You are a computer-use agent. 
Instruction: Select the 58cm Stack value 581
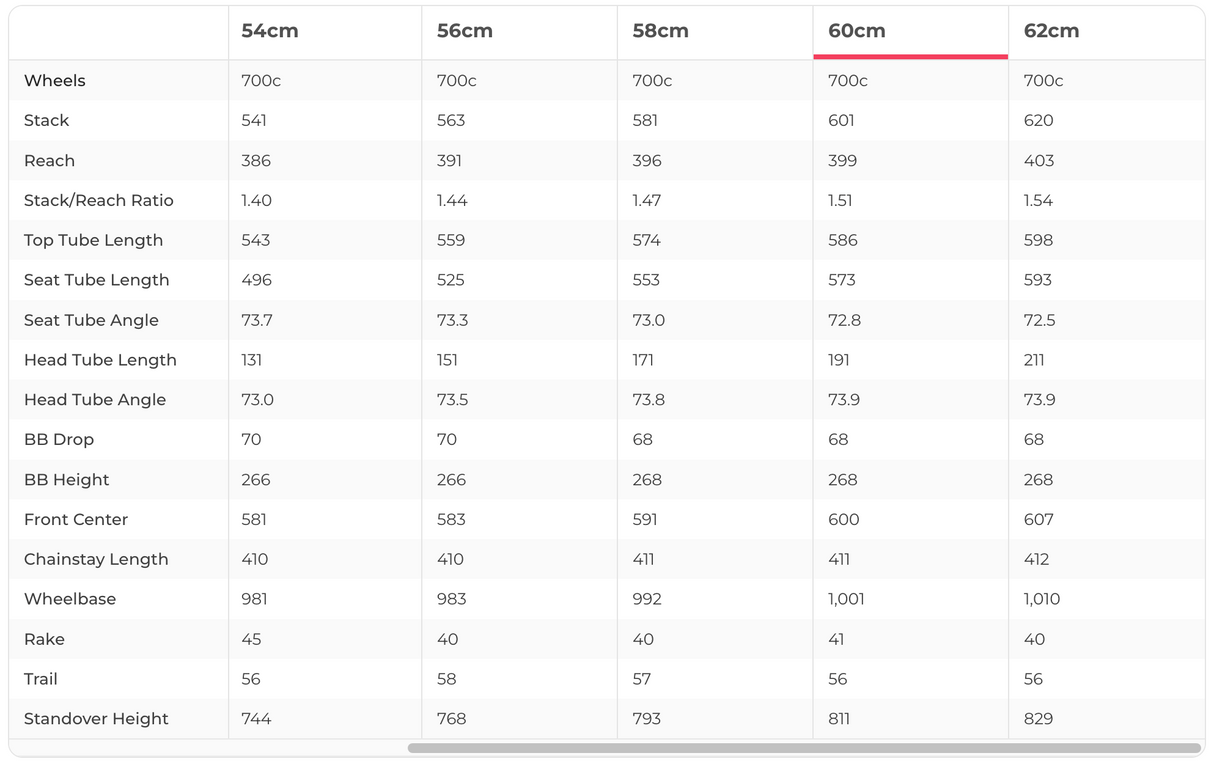(x=646, y=120)
